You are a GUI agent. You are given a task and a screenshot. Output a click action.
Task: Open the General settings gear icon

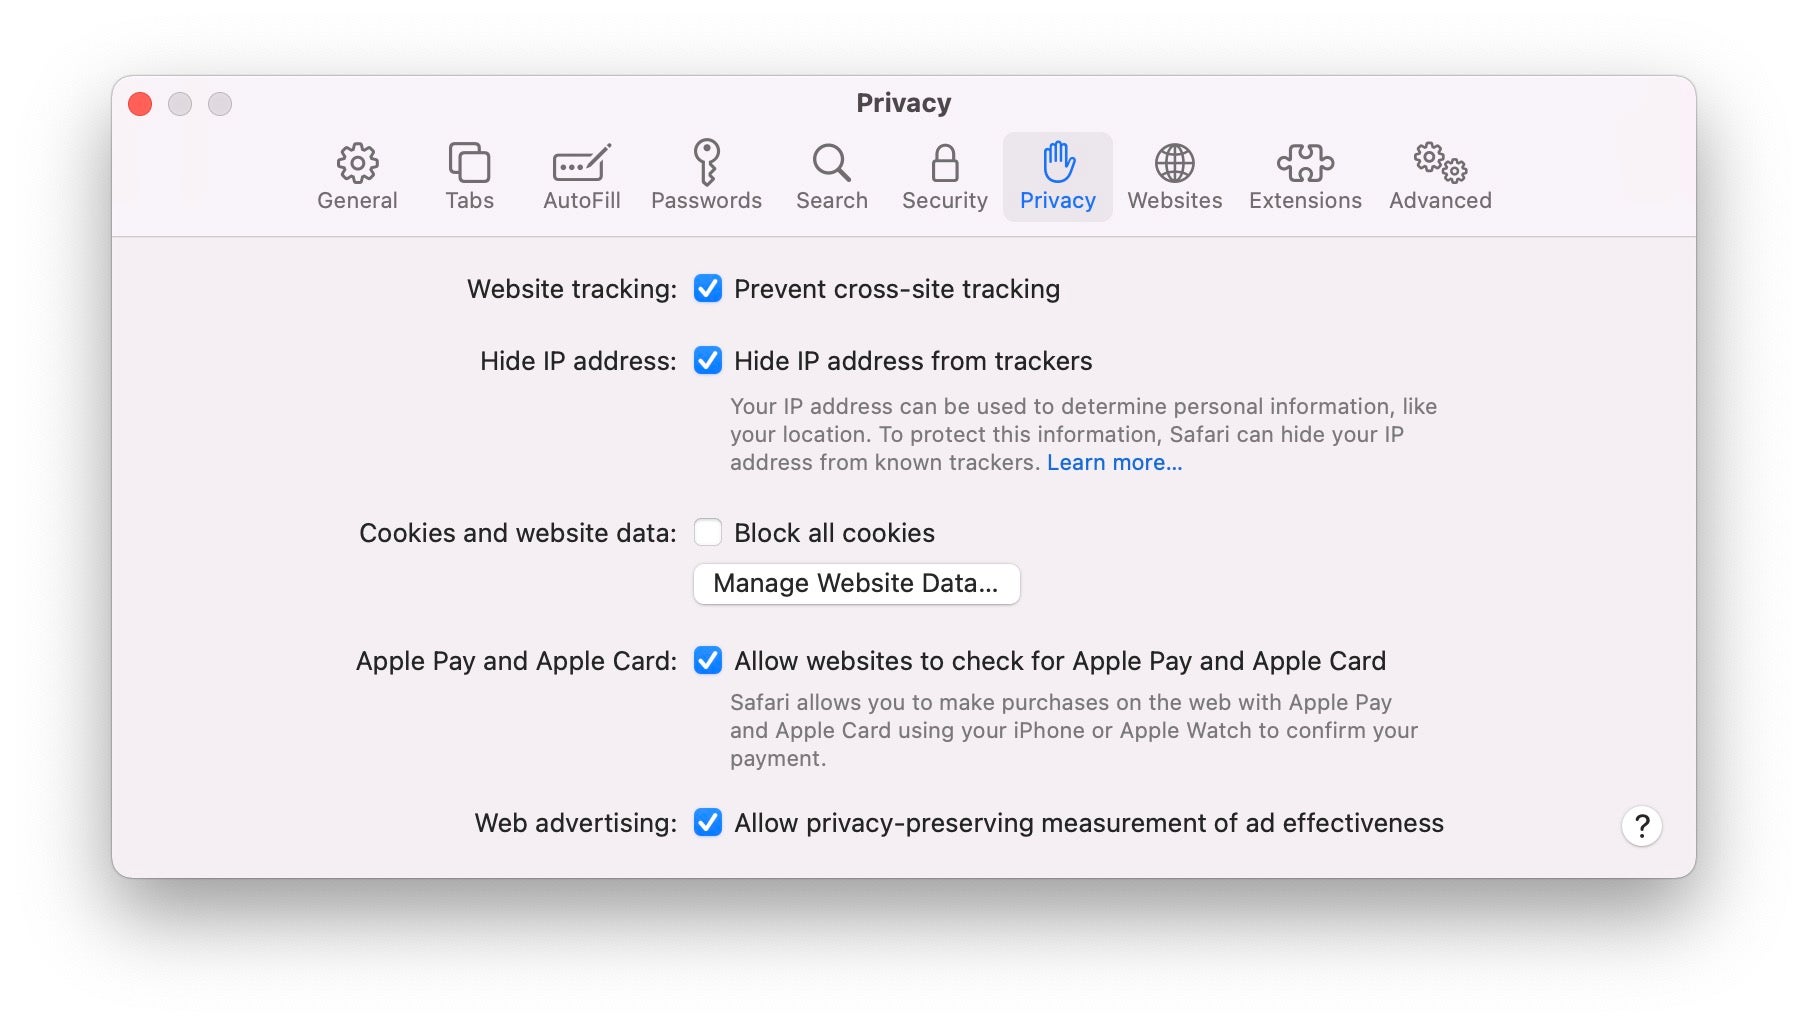coord(357,164)
